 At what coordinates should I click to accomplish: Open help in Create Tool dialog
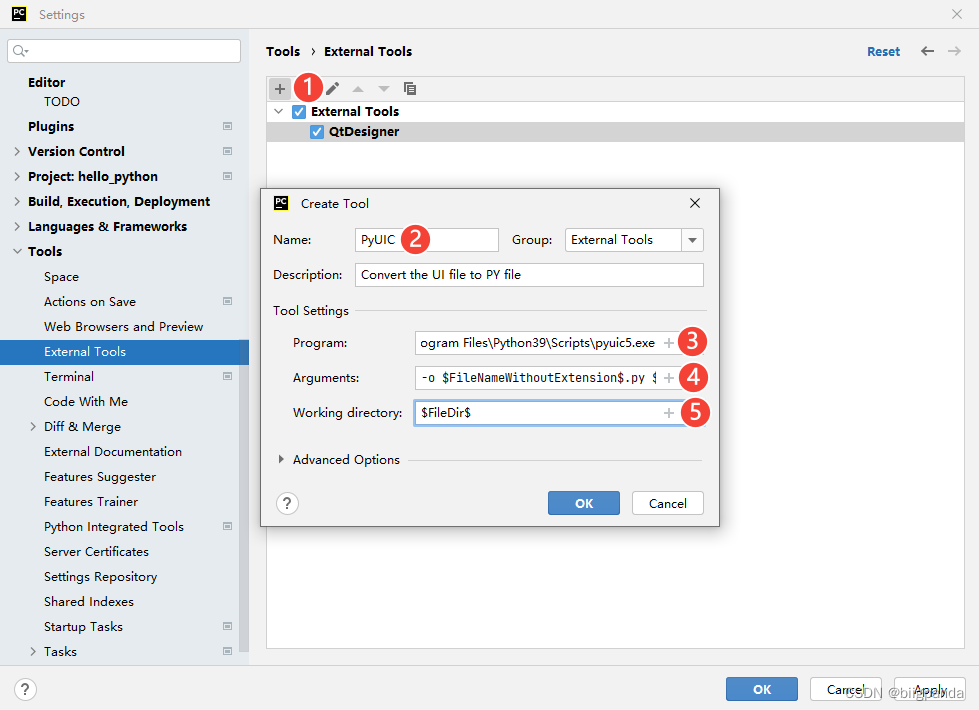point(287,503)
